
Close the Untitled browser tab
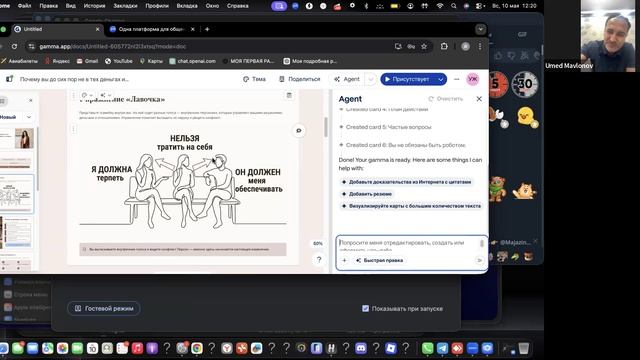tap(98, 29)
